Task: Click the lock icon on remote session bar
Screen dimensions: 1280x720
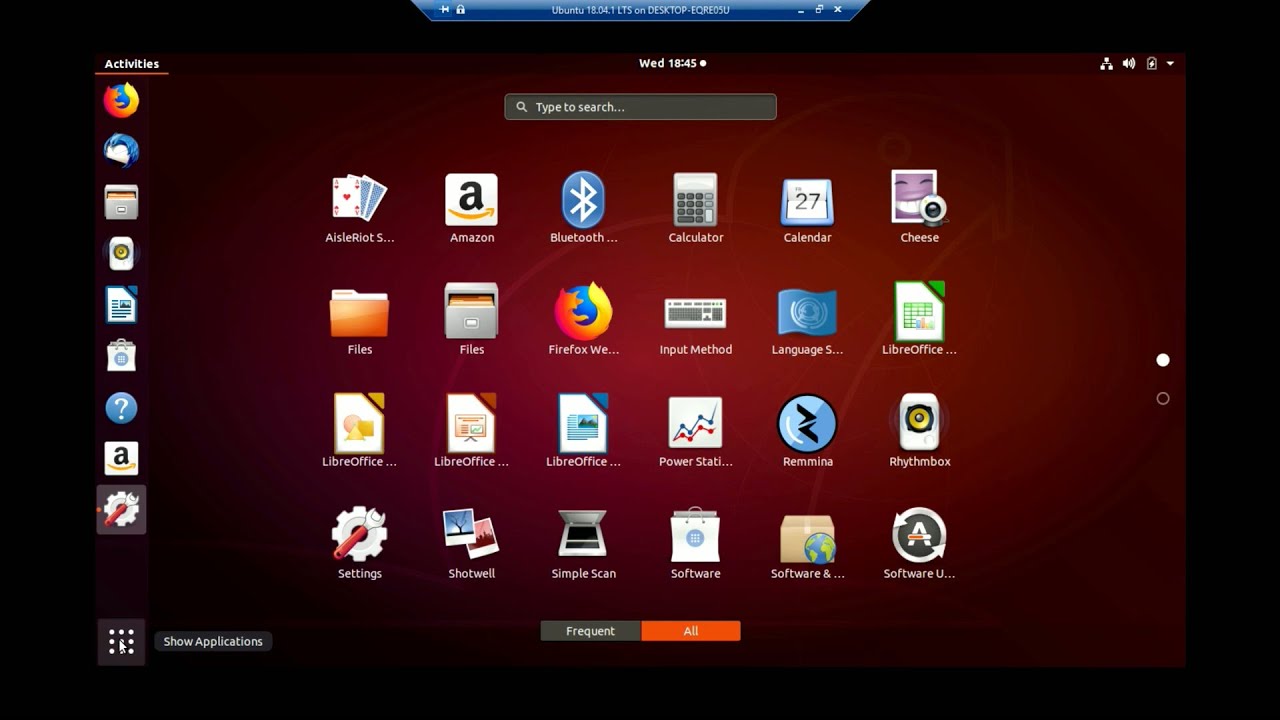Action: tap(460, 10)
